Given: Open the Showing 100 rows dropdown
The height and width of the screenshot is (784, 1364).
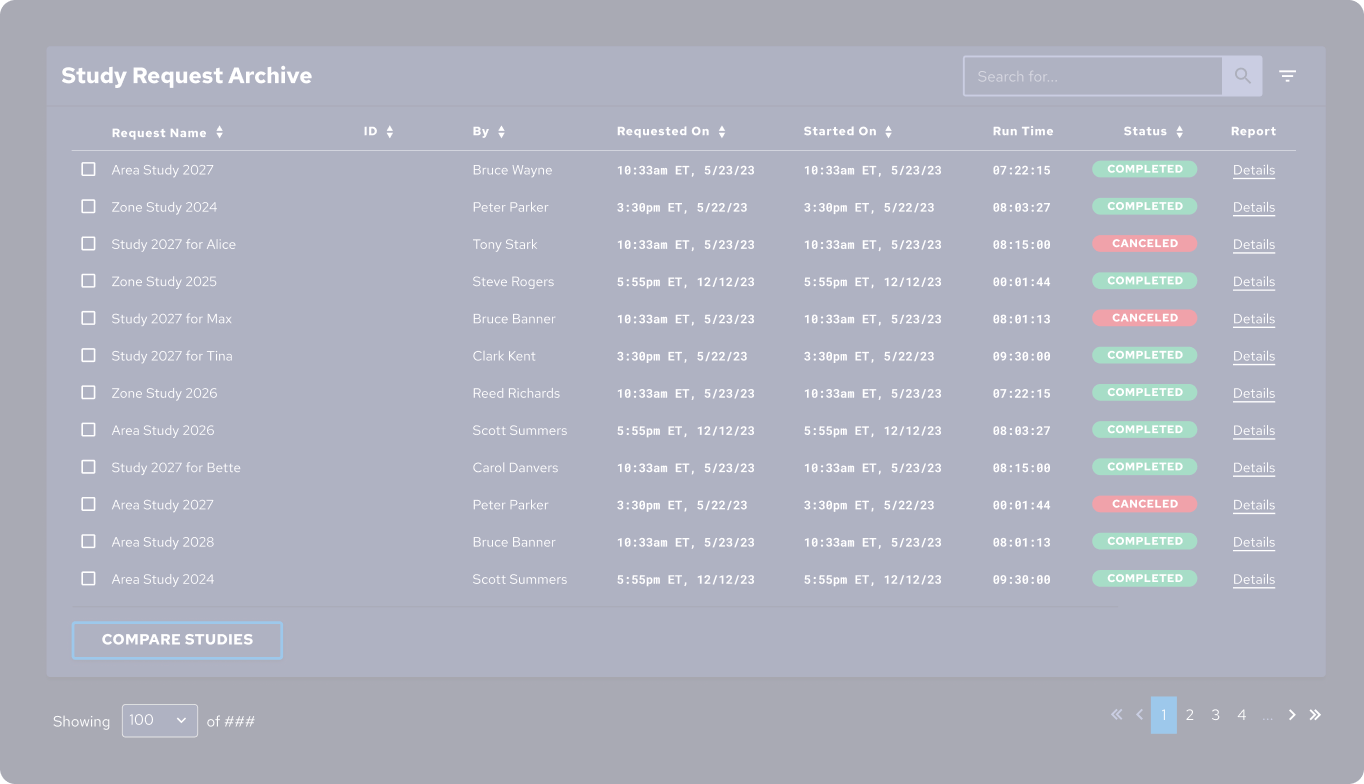Looking at the screenshot, I should 160,721.
